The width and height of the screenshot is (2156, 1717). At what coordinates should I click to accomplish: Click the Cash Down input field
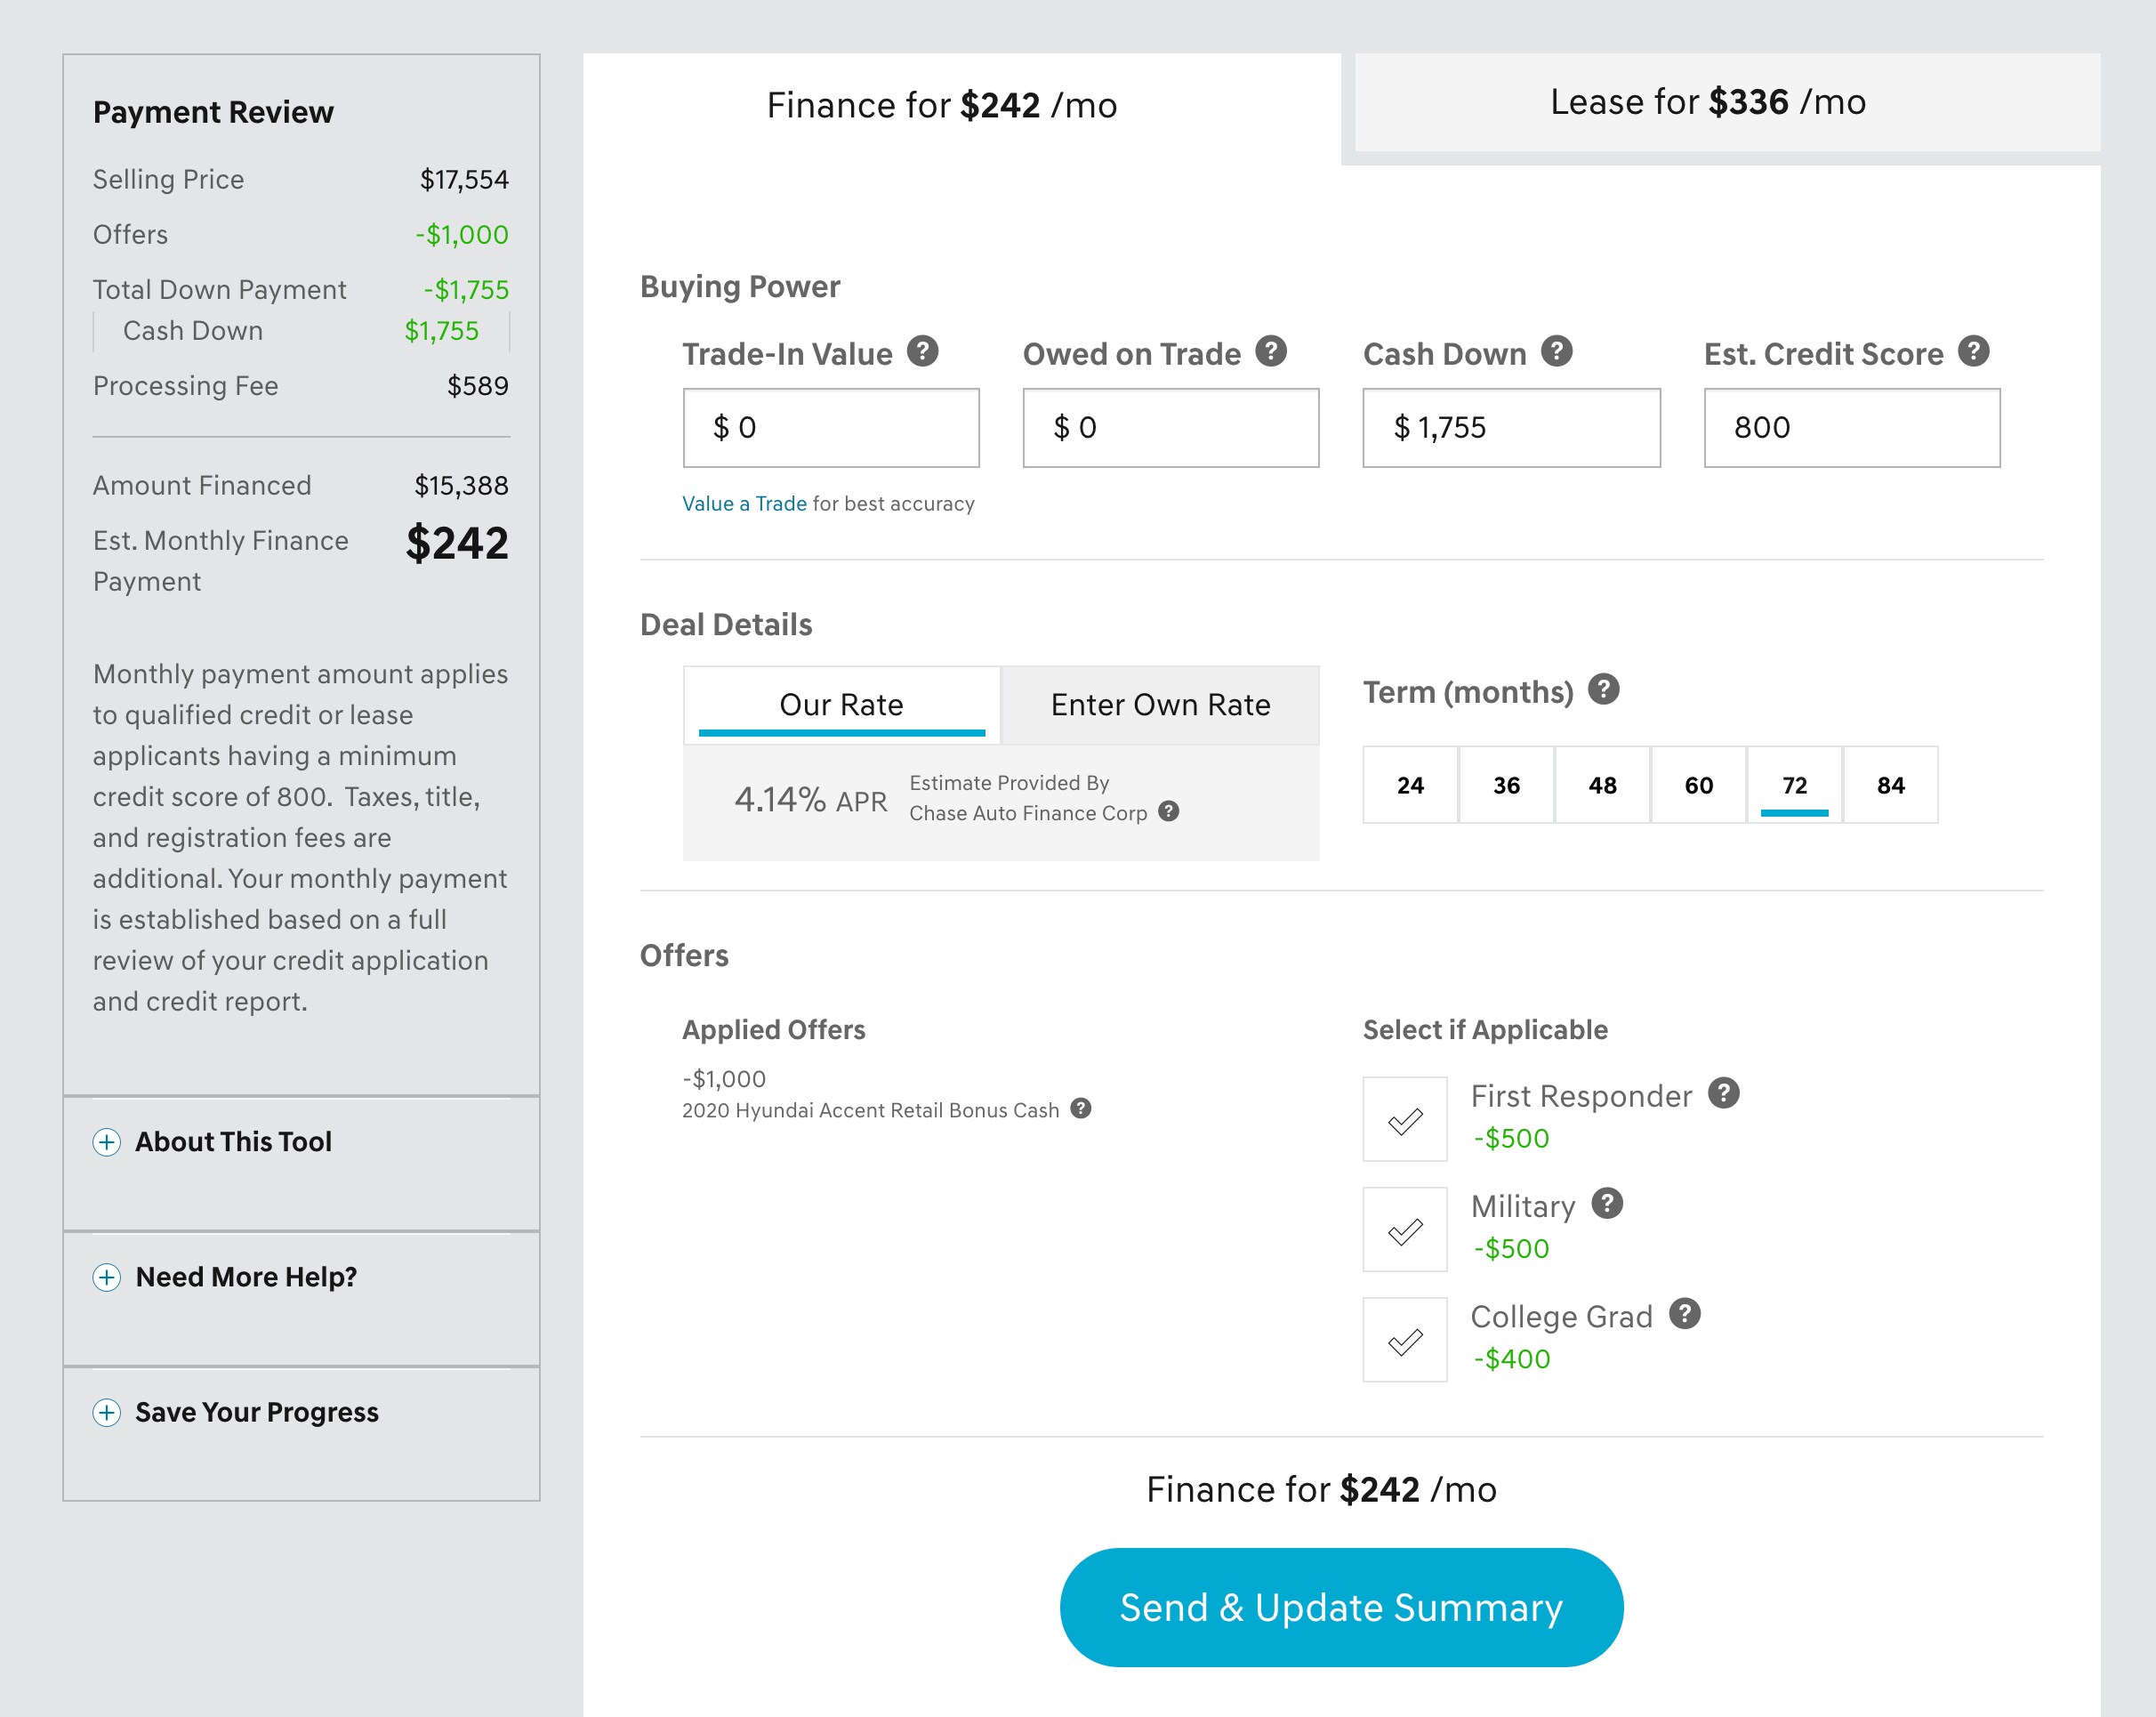1510,428
